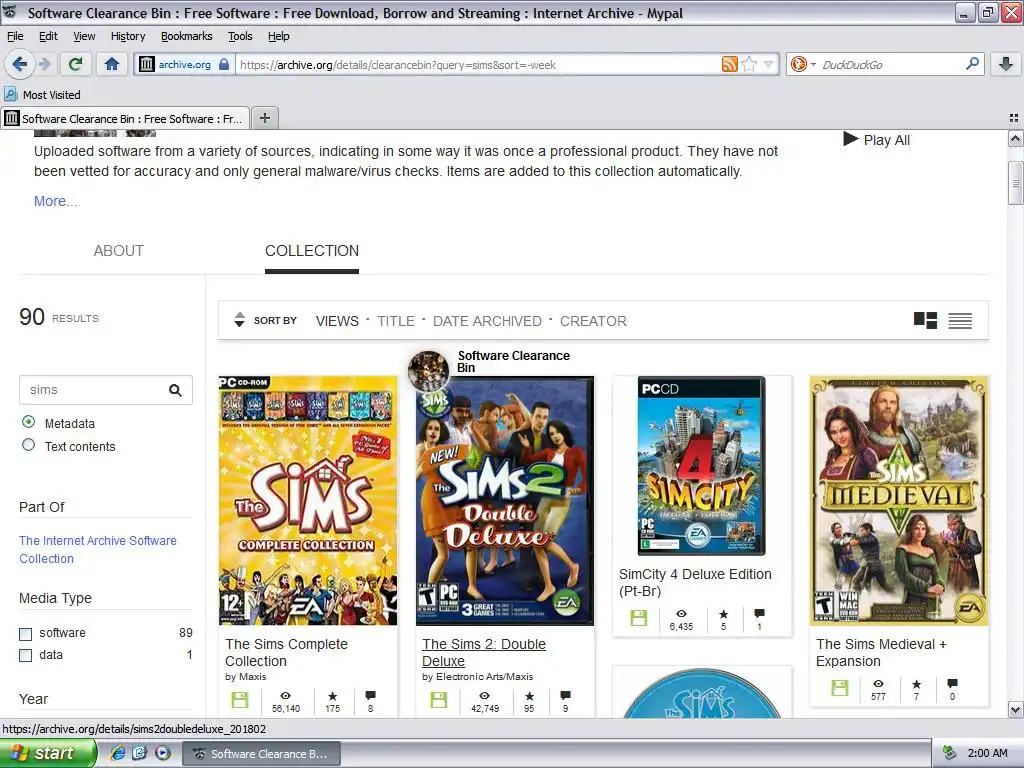Check the data media type checkbox
Viewport: 1024px width, 768px height.
point(25,656)
